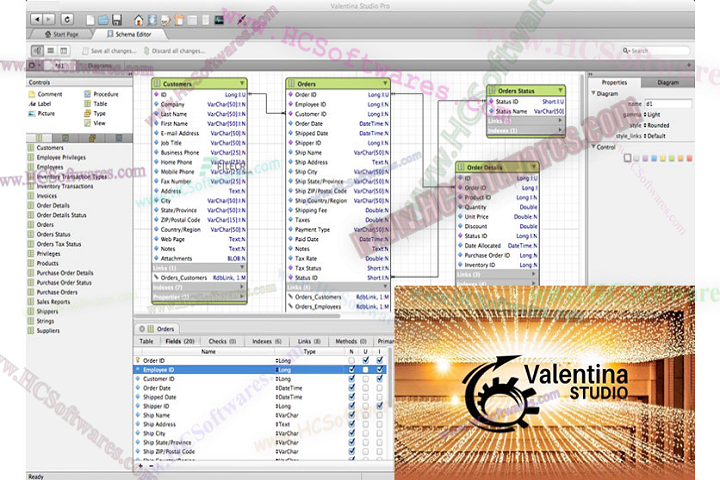The height and width of the screenshot is (480, 720).
Task: Click the eyedropper pen toolbar icon
Action: pyautogui.click(x=242, y=20)
